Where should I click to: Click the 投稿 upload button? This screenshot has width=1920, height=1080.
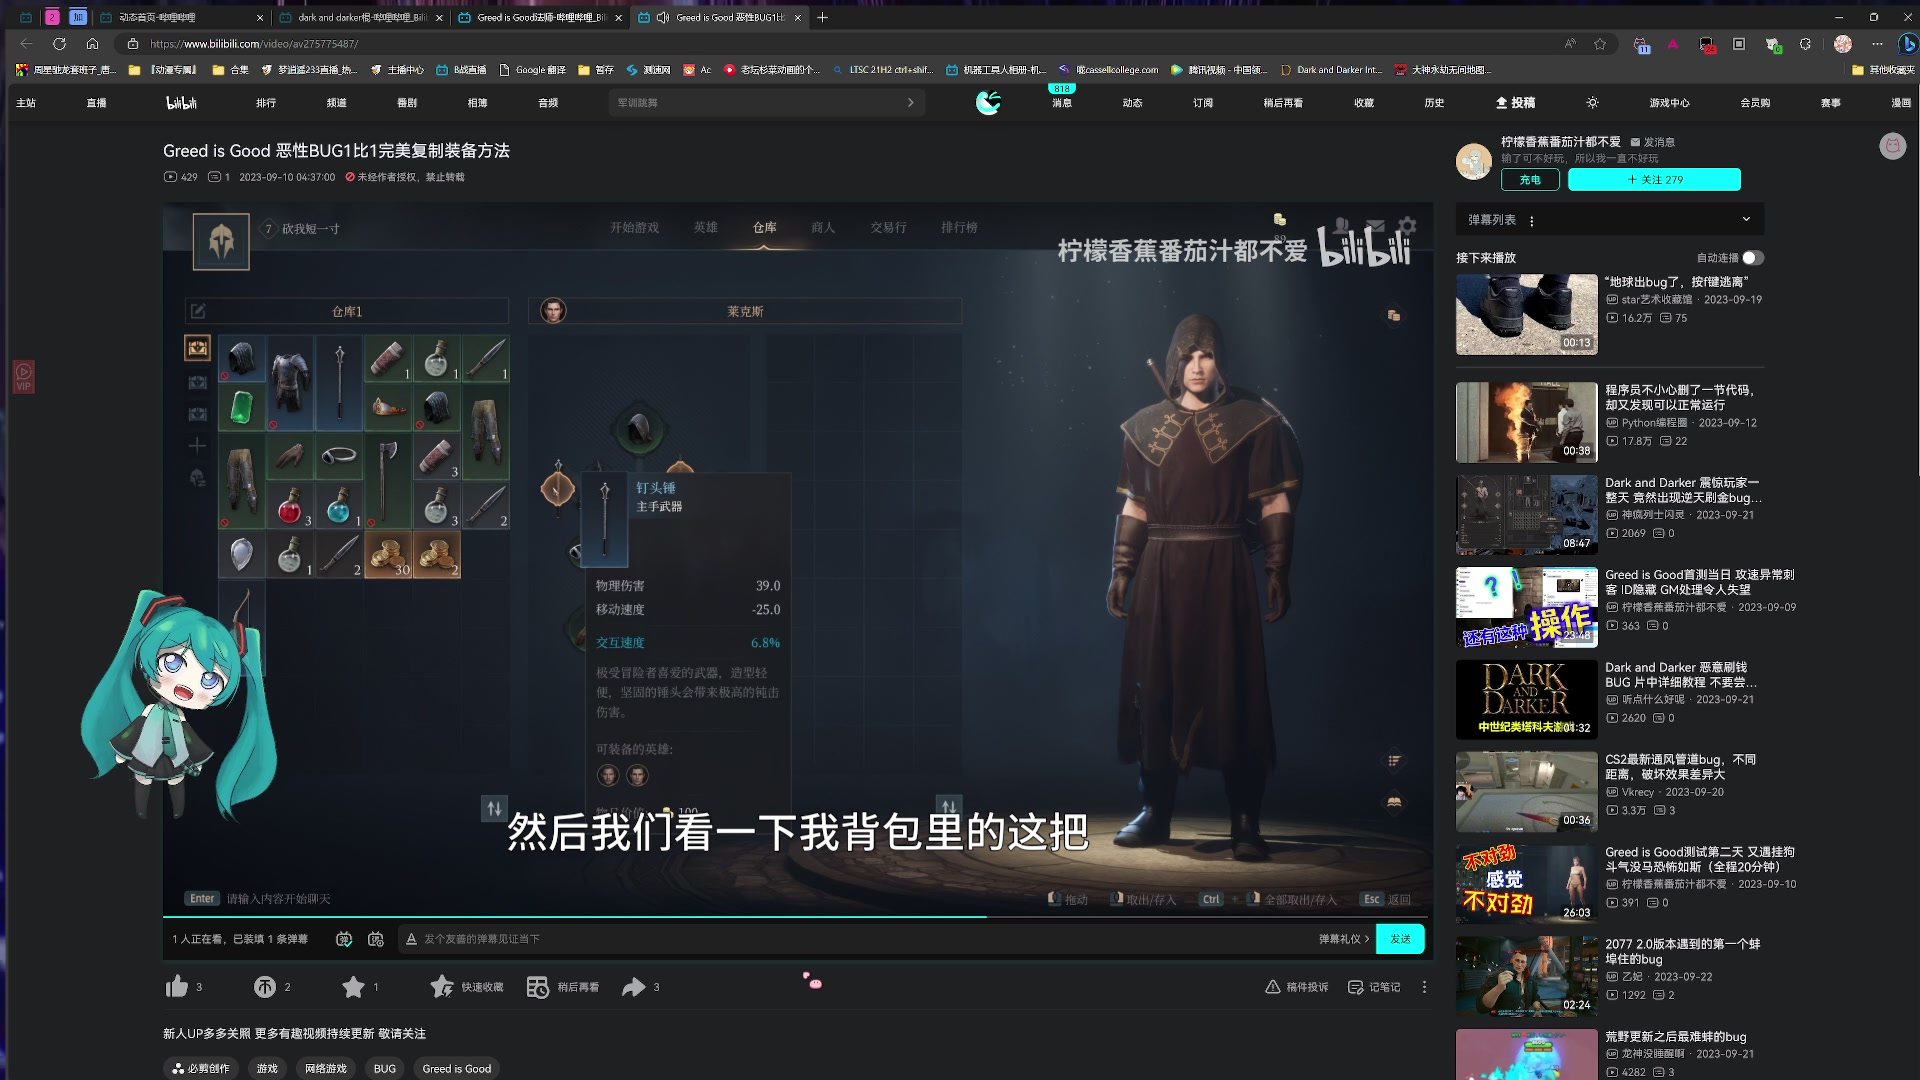pos(1515,103)
